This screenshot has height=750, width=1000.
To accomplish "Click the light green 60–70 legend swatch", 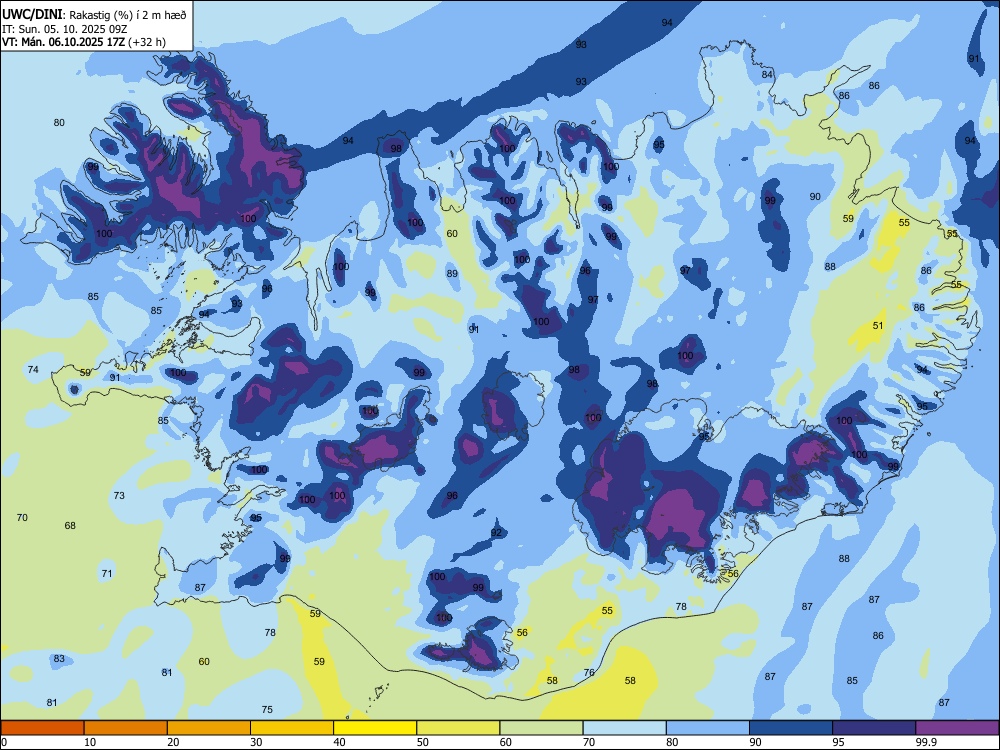I will pyautogui.click(x=541, y=728).
